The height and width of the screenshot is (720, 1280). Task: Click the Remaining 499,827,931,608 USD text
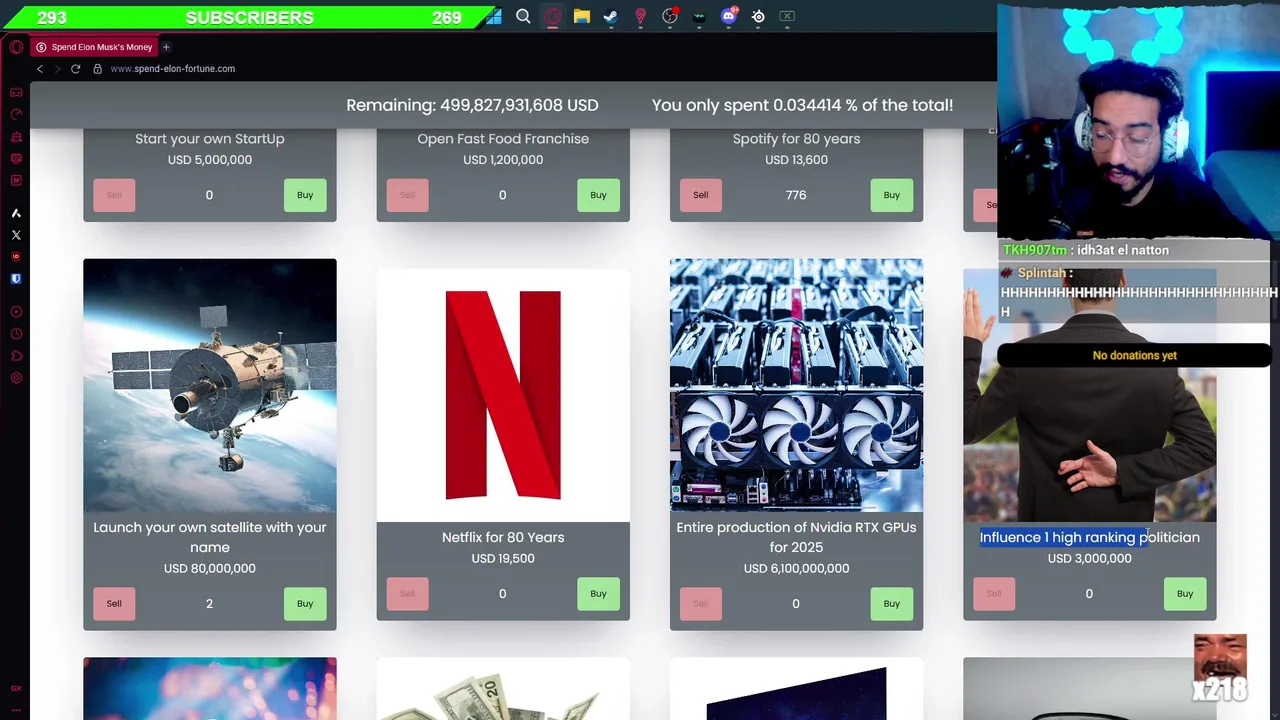click(x=472, y=105)
